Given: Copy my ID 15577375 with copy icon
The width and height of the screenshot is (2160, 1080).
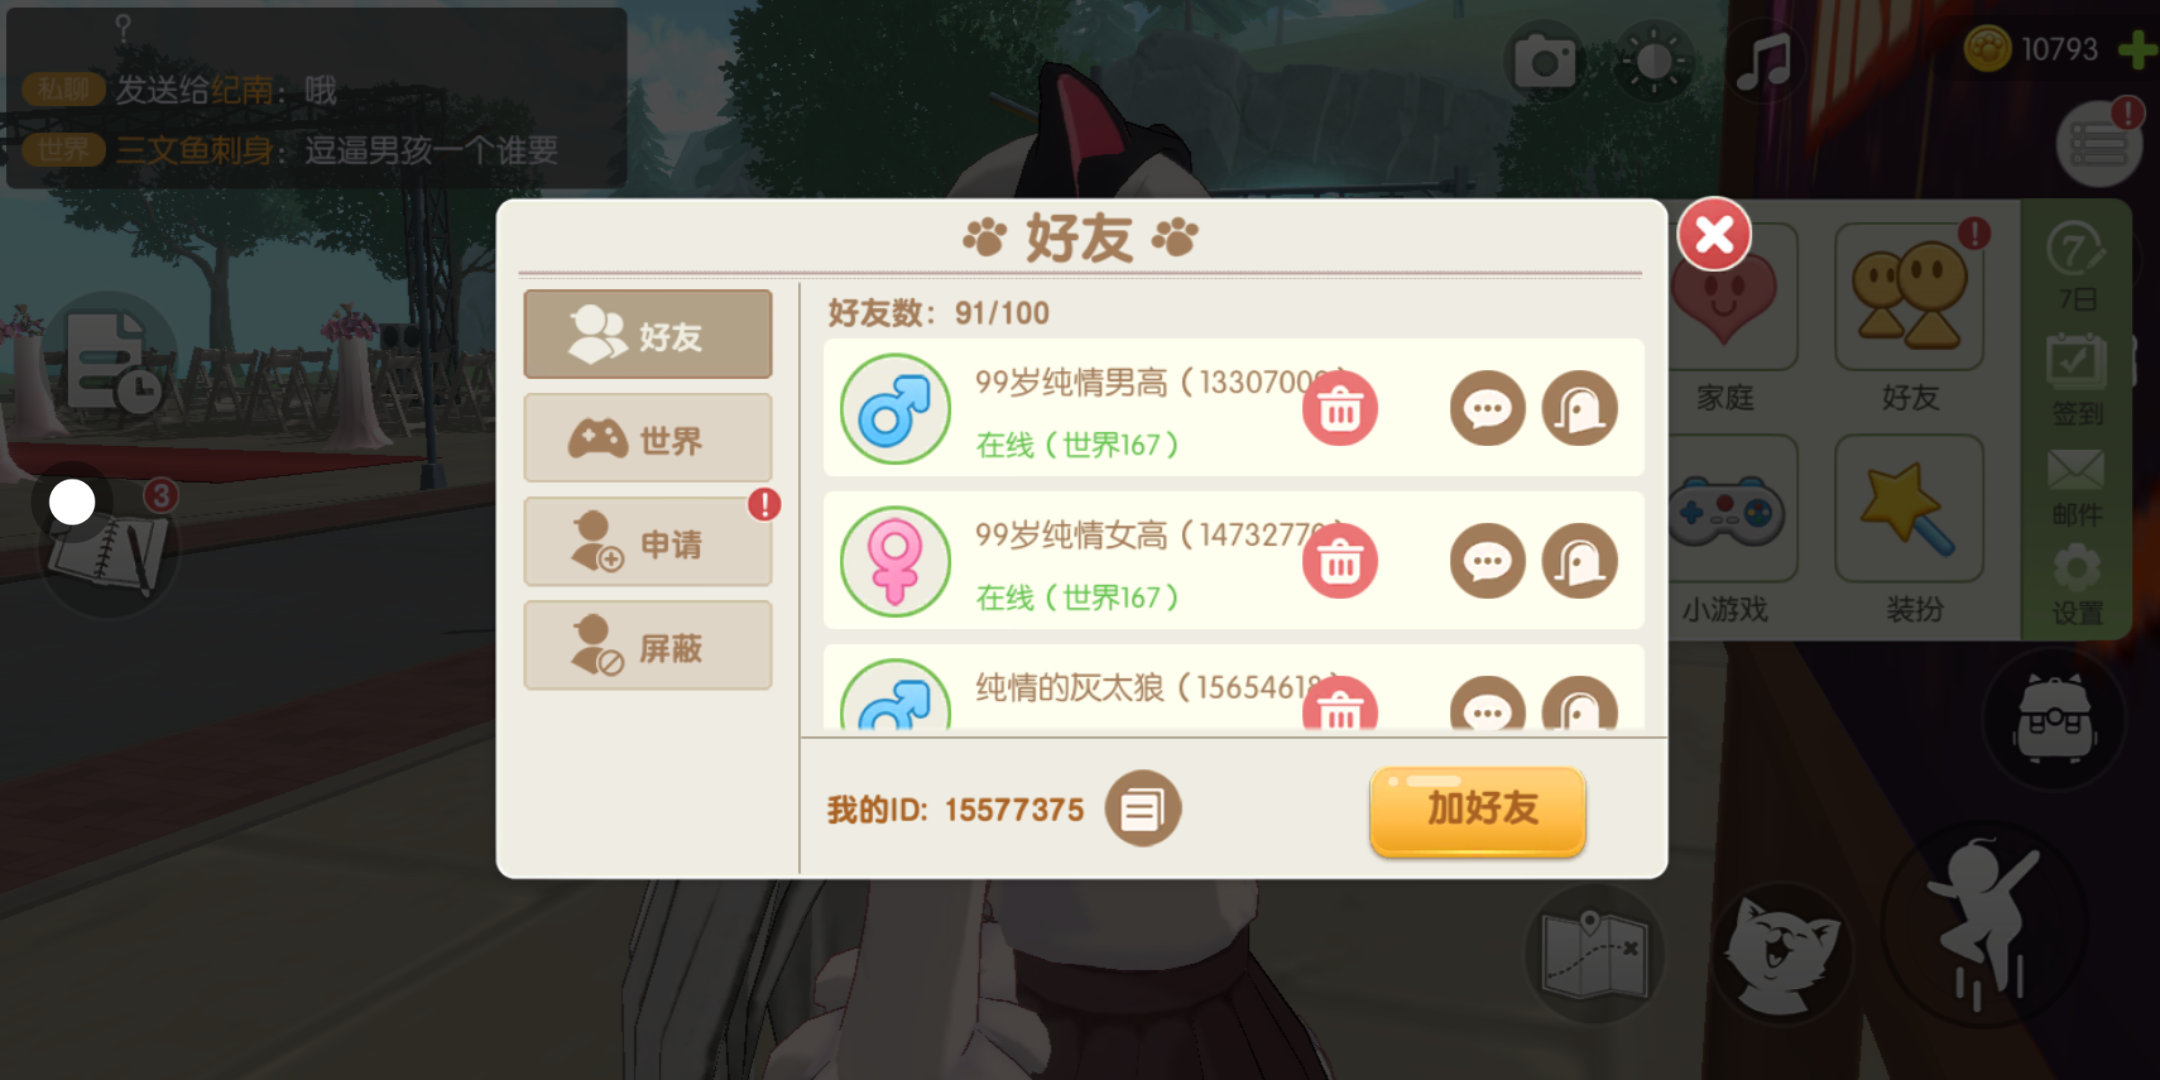Looking at the screenshot, I should pyautogui.click(x=1142, y=808).
